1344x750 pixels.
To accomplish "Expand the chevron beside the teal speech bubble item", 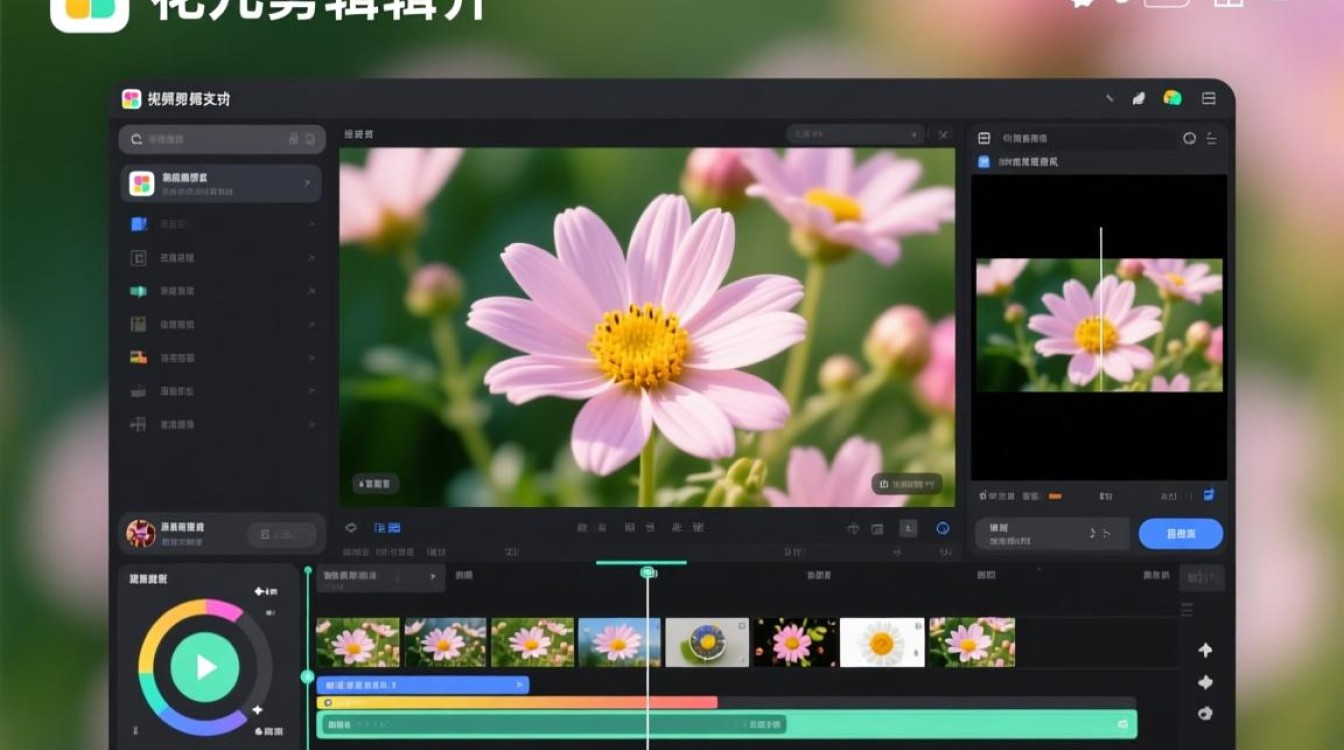I will pos(311,291).
